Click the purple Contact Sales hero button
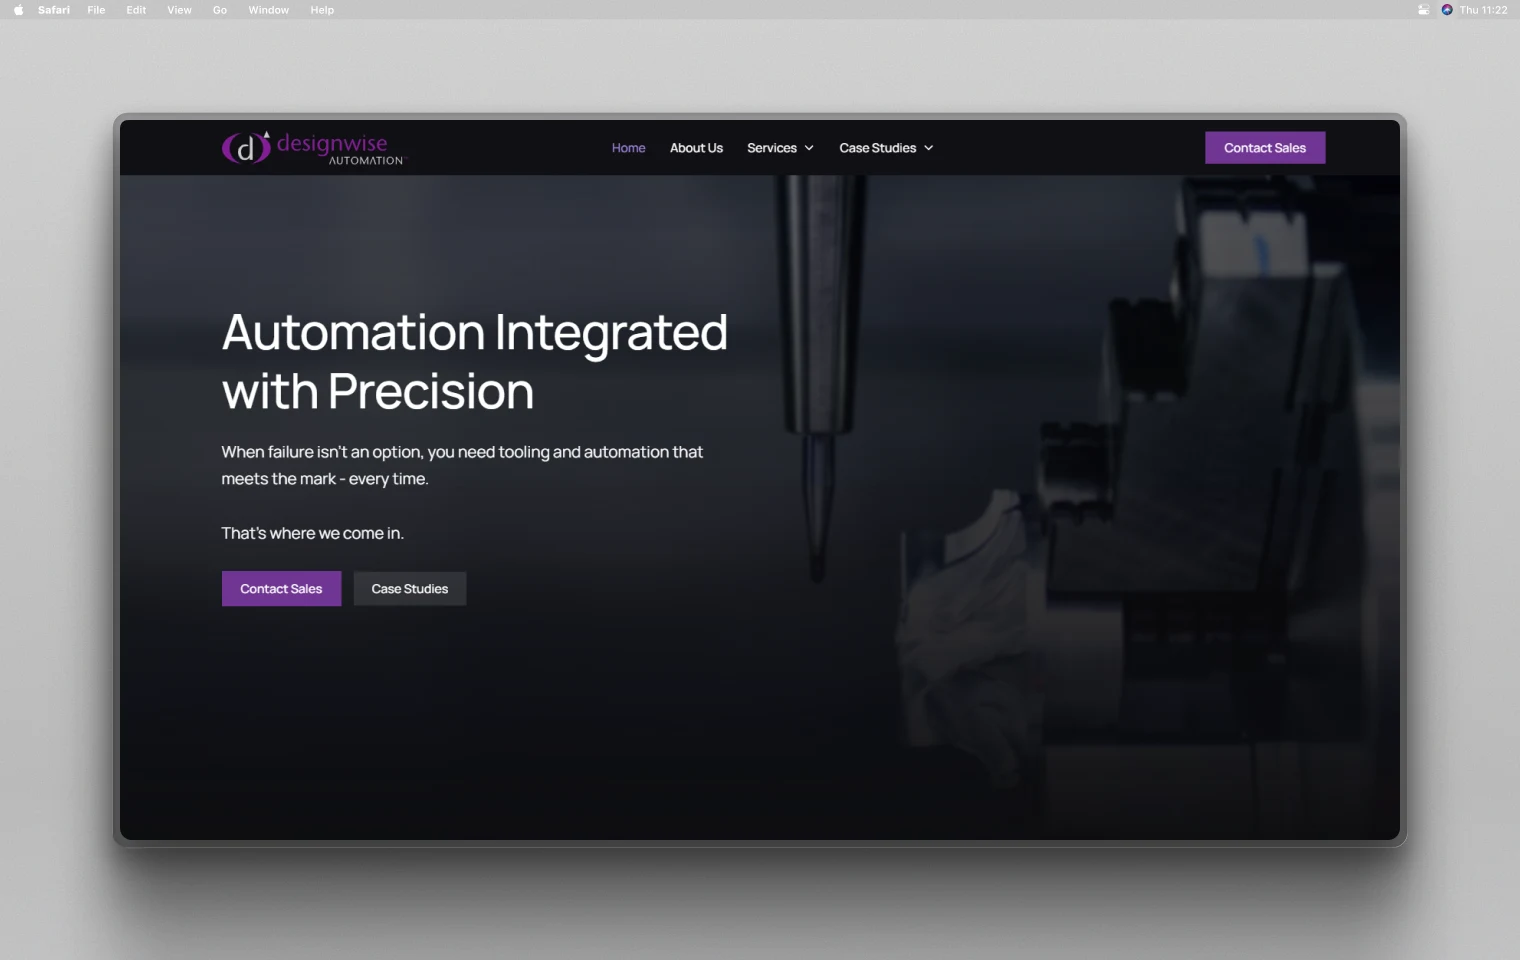This screenshot has height=960, width=1520. [x=281, y=588]
